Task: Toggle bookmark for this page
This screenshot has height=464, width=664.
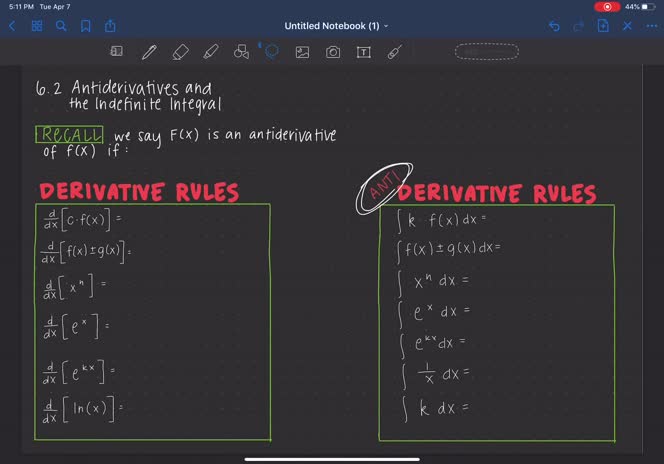Action: click(85, 26)
